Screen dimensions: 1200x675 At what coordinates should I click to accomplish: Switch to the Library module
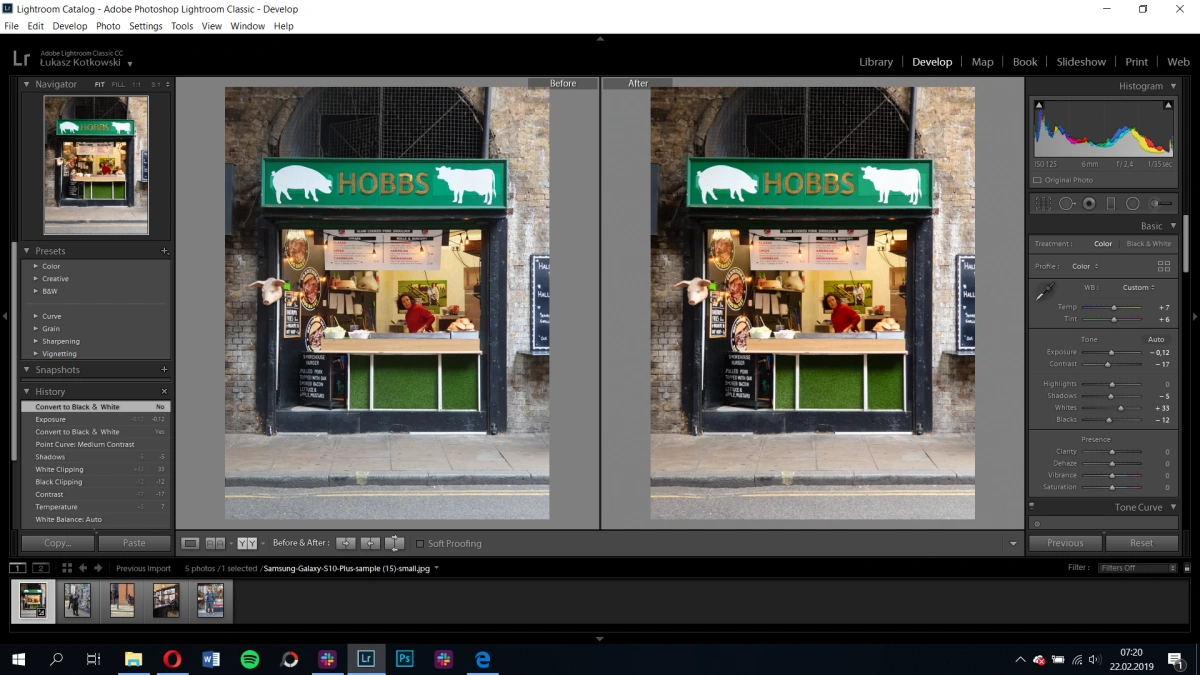[876, 62]
